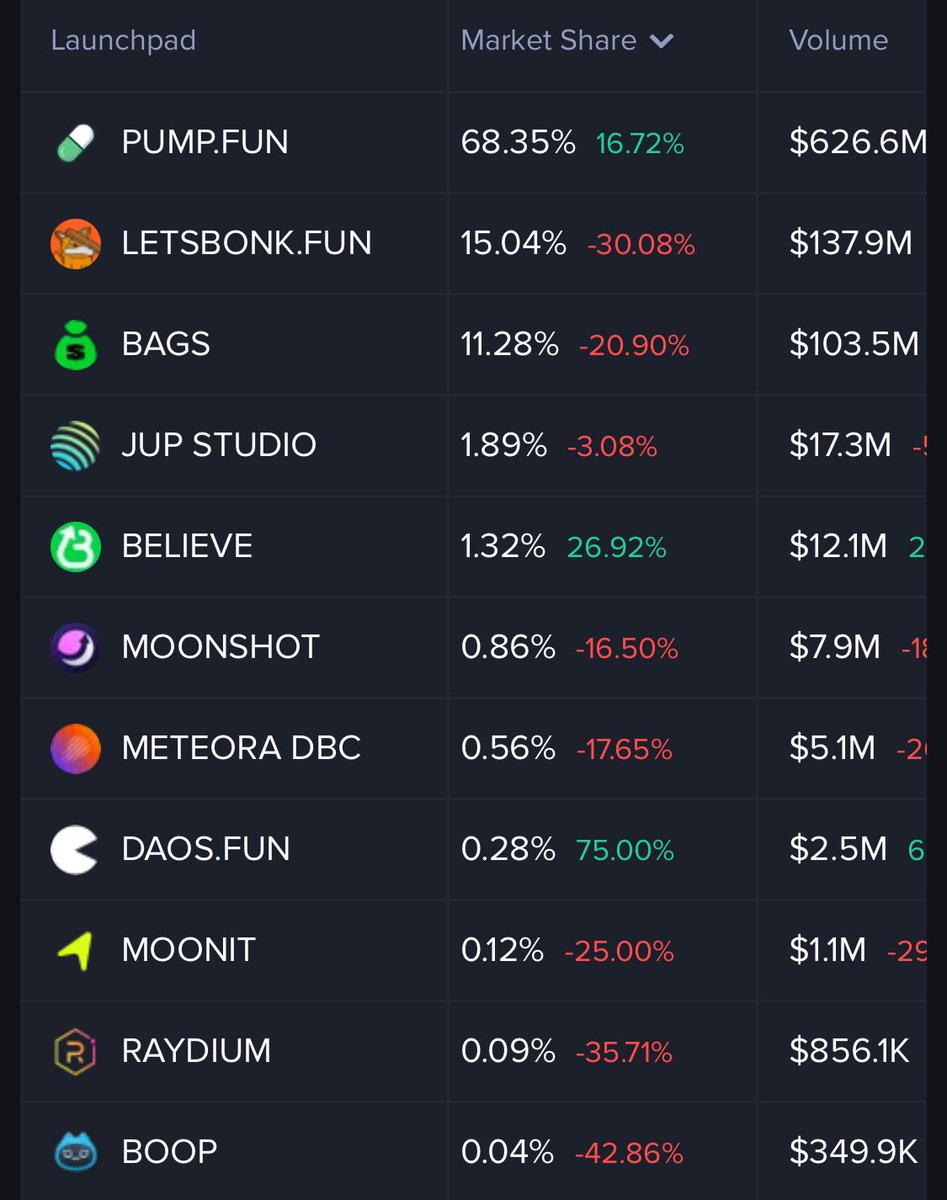This screenshot has width=947, height=1200.
Task: Select the $856.1K volume value
Action: pyautogui.click(x=850, y=1051)
